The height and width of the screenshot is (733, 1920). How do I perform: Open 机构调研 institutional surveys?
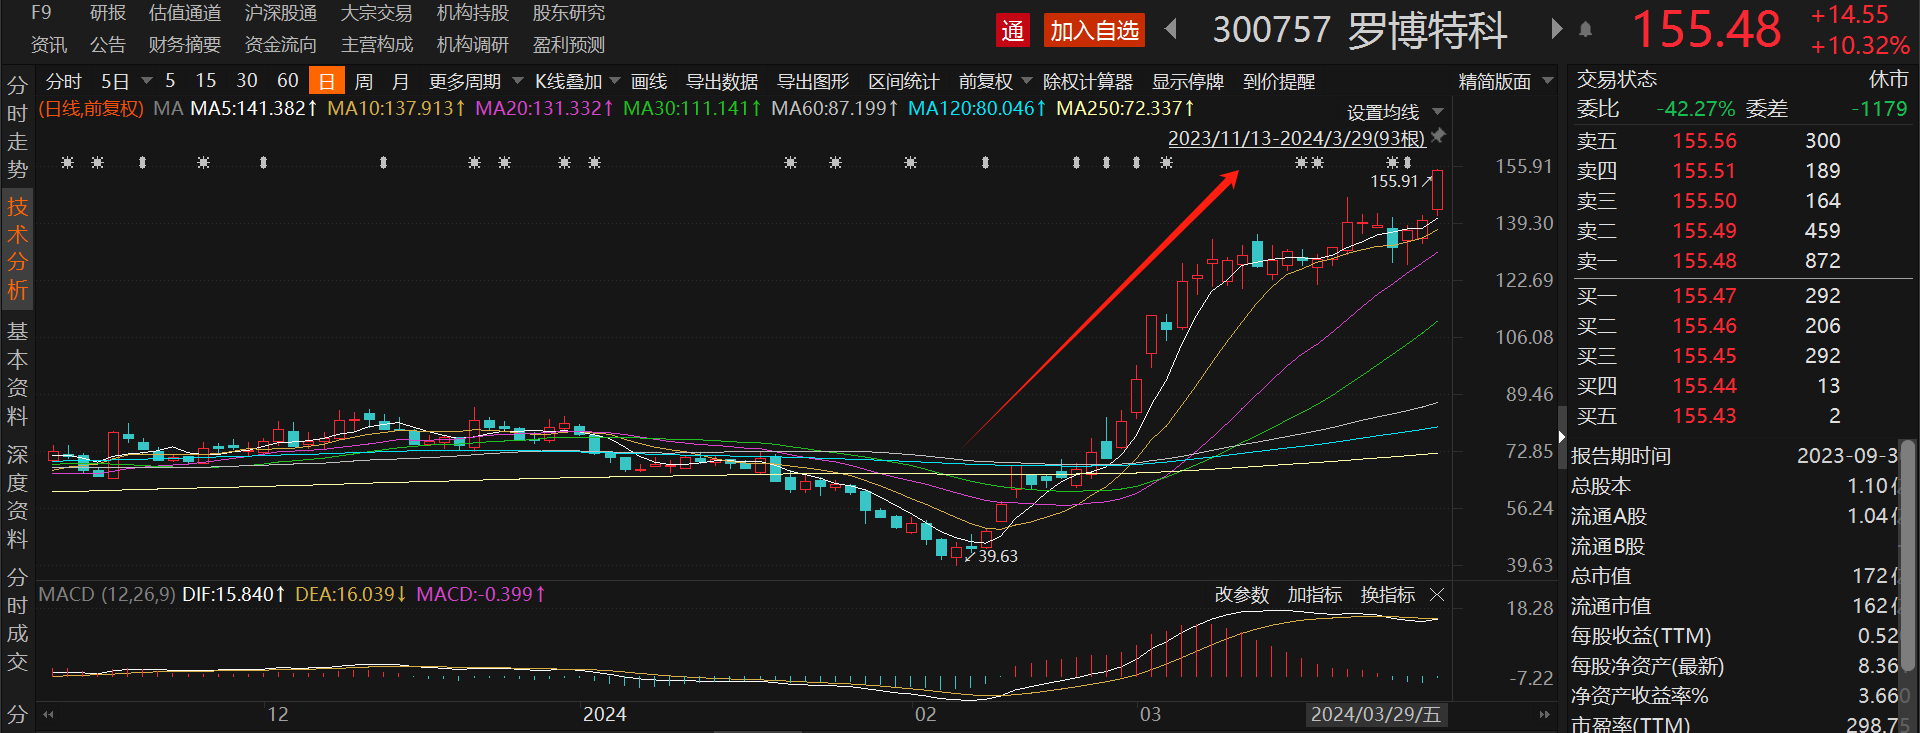pos(473,45)
